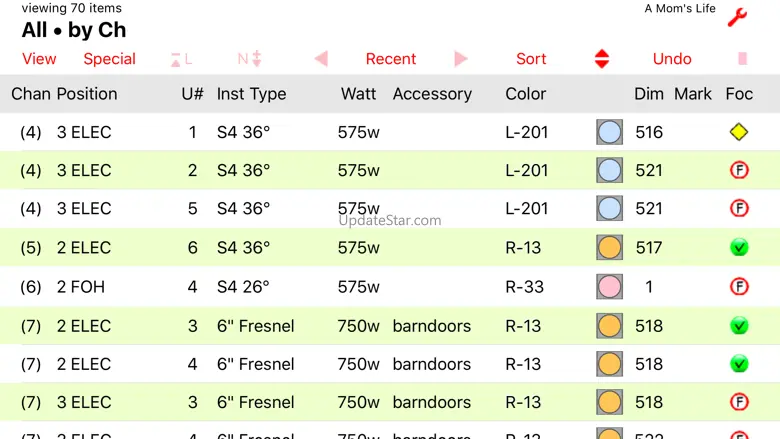Click the Recent toolbar item

(x=390, y=59)
